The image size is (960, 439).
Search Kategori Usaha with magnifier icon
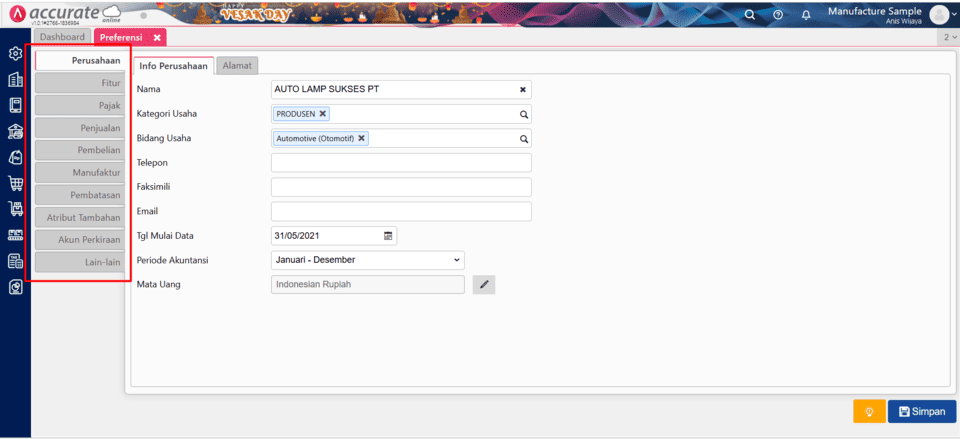click(524, 114)
